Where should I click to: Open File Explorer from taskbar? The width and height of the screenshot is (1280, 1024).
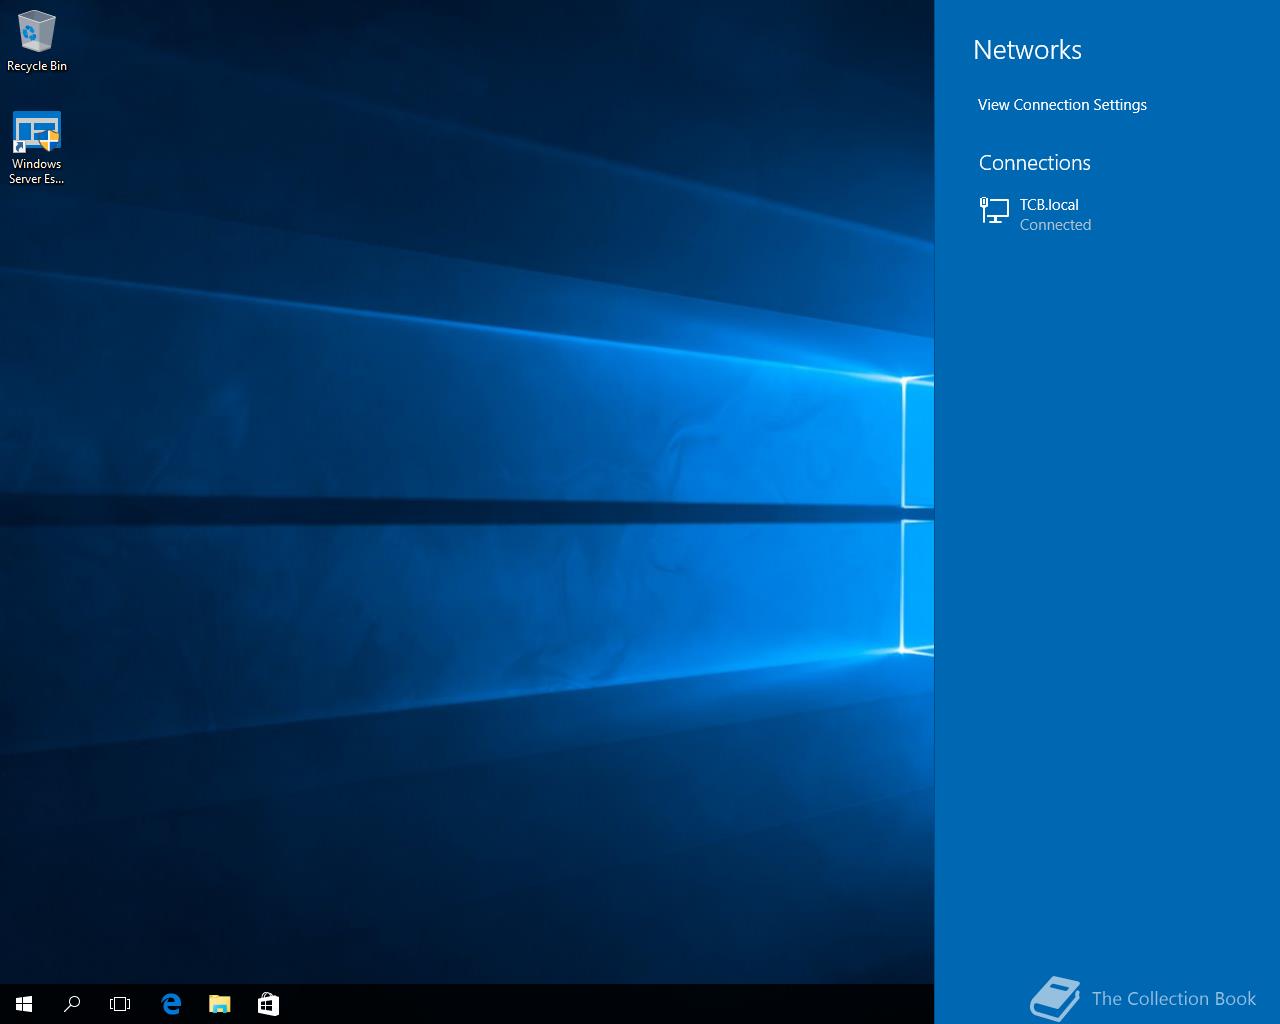point(219,1004)
